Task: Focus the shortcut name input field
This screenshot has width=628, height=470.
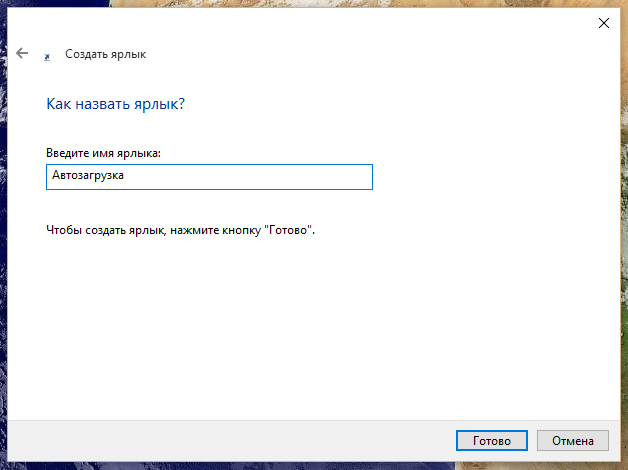Action: [x=209, y=177]
